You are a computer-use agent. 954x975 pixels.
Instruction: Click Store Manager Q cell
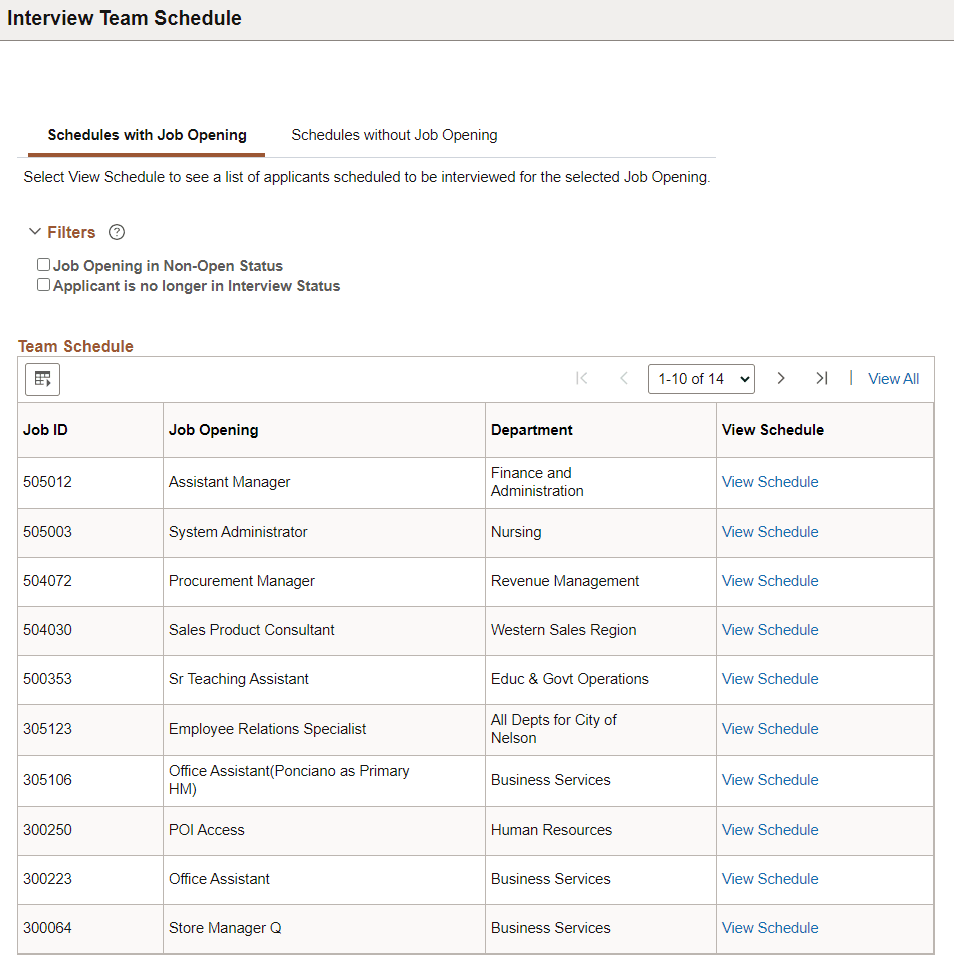tap(324, 928)
